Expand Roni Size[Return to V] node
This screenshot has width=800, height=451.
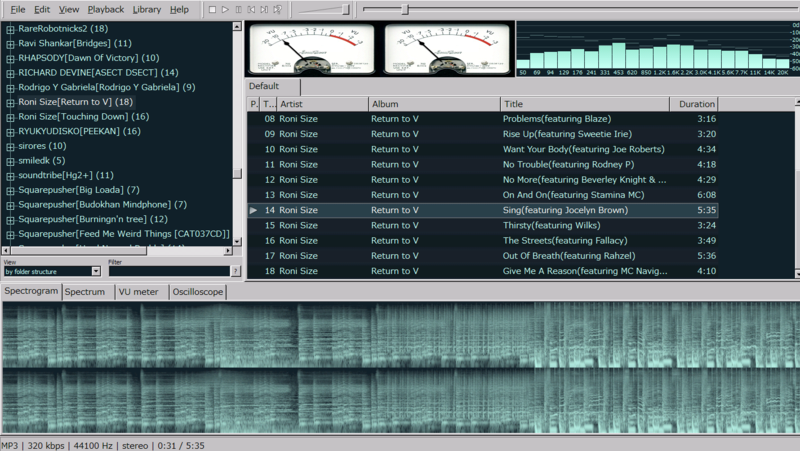[10, 103]
